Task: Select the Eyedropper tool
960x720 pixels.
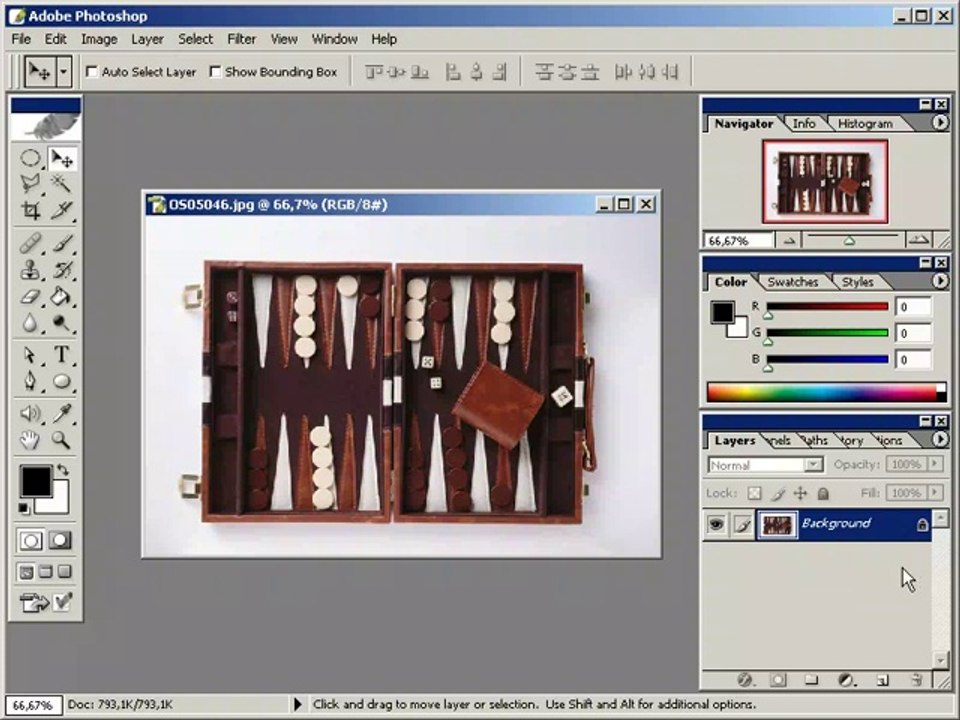Action: point(62,413)
